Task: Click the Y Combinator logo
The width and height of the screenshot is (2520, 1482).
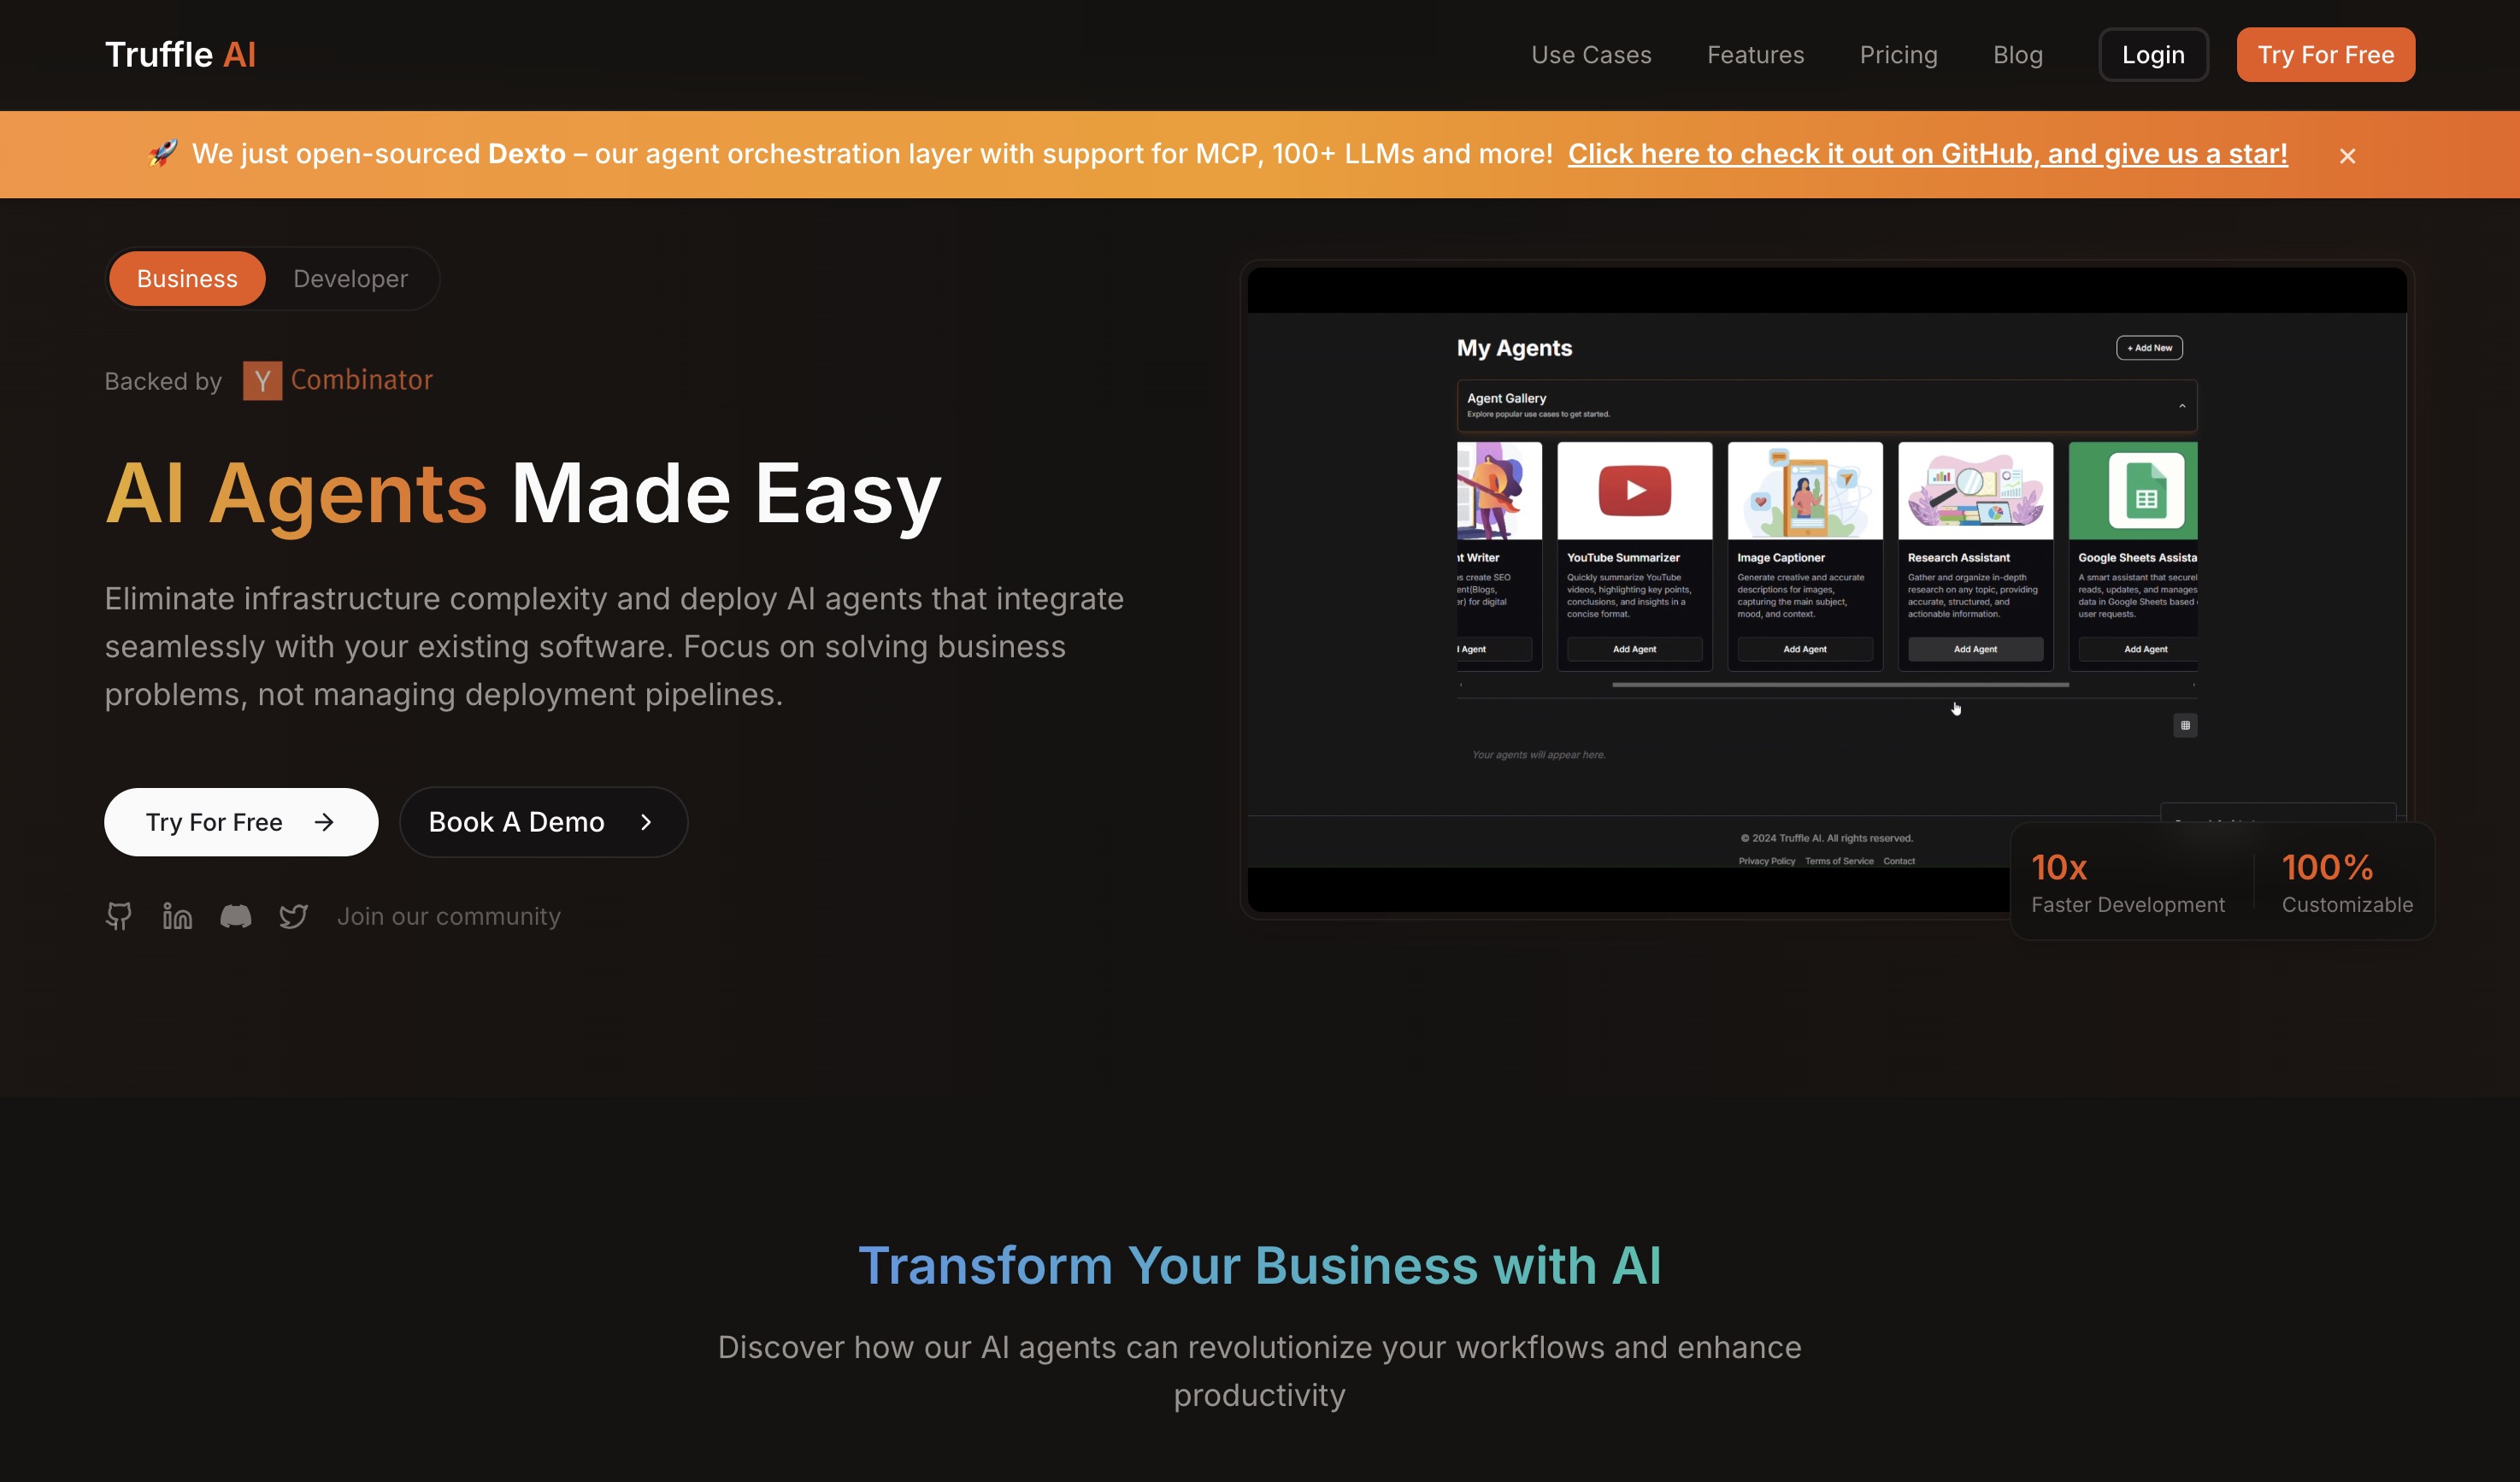Action: (262, 380)
